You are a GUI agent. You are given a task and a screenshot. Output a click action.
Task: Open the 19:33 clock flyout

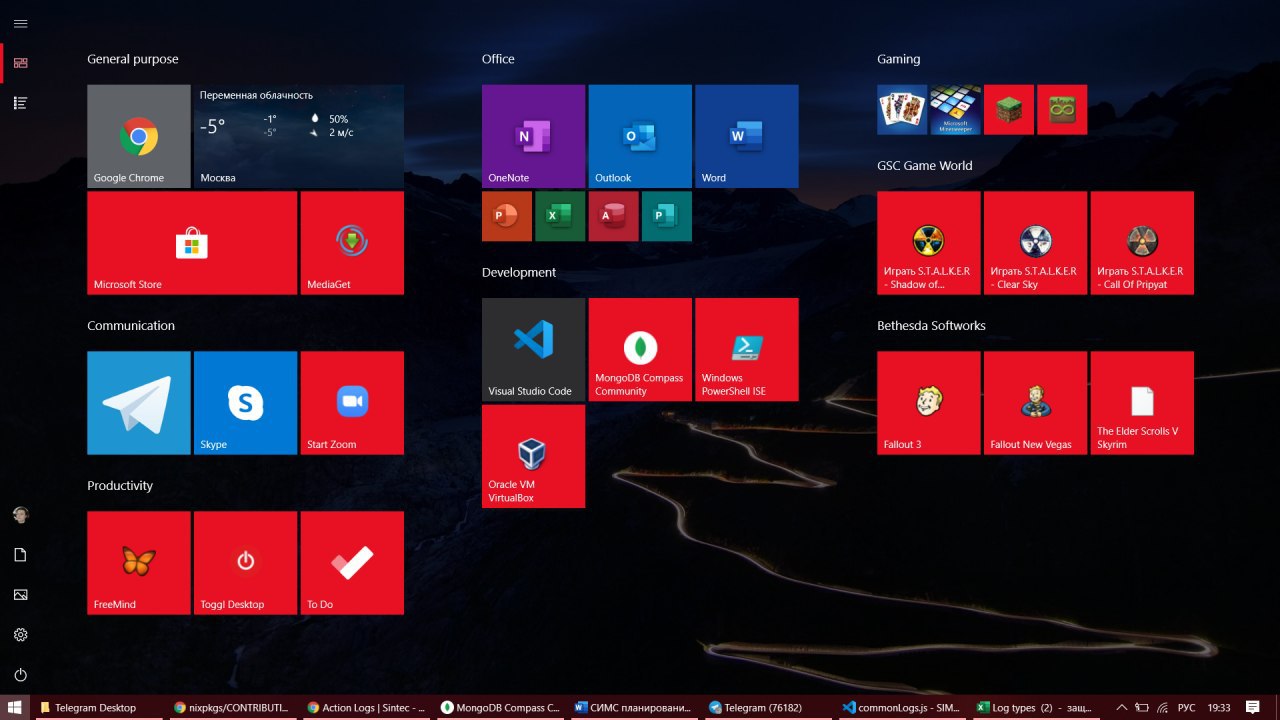pos(1219,707)
